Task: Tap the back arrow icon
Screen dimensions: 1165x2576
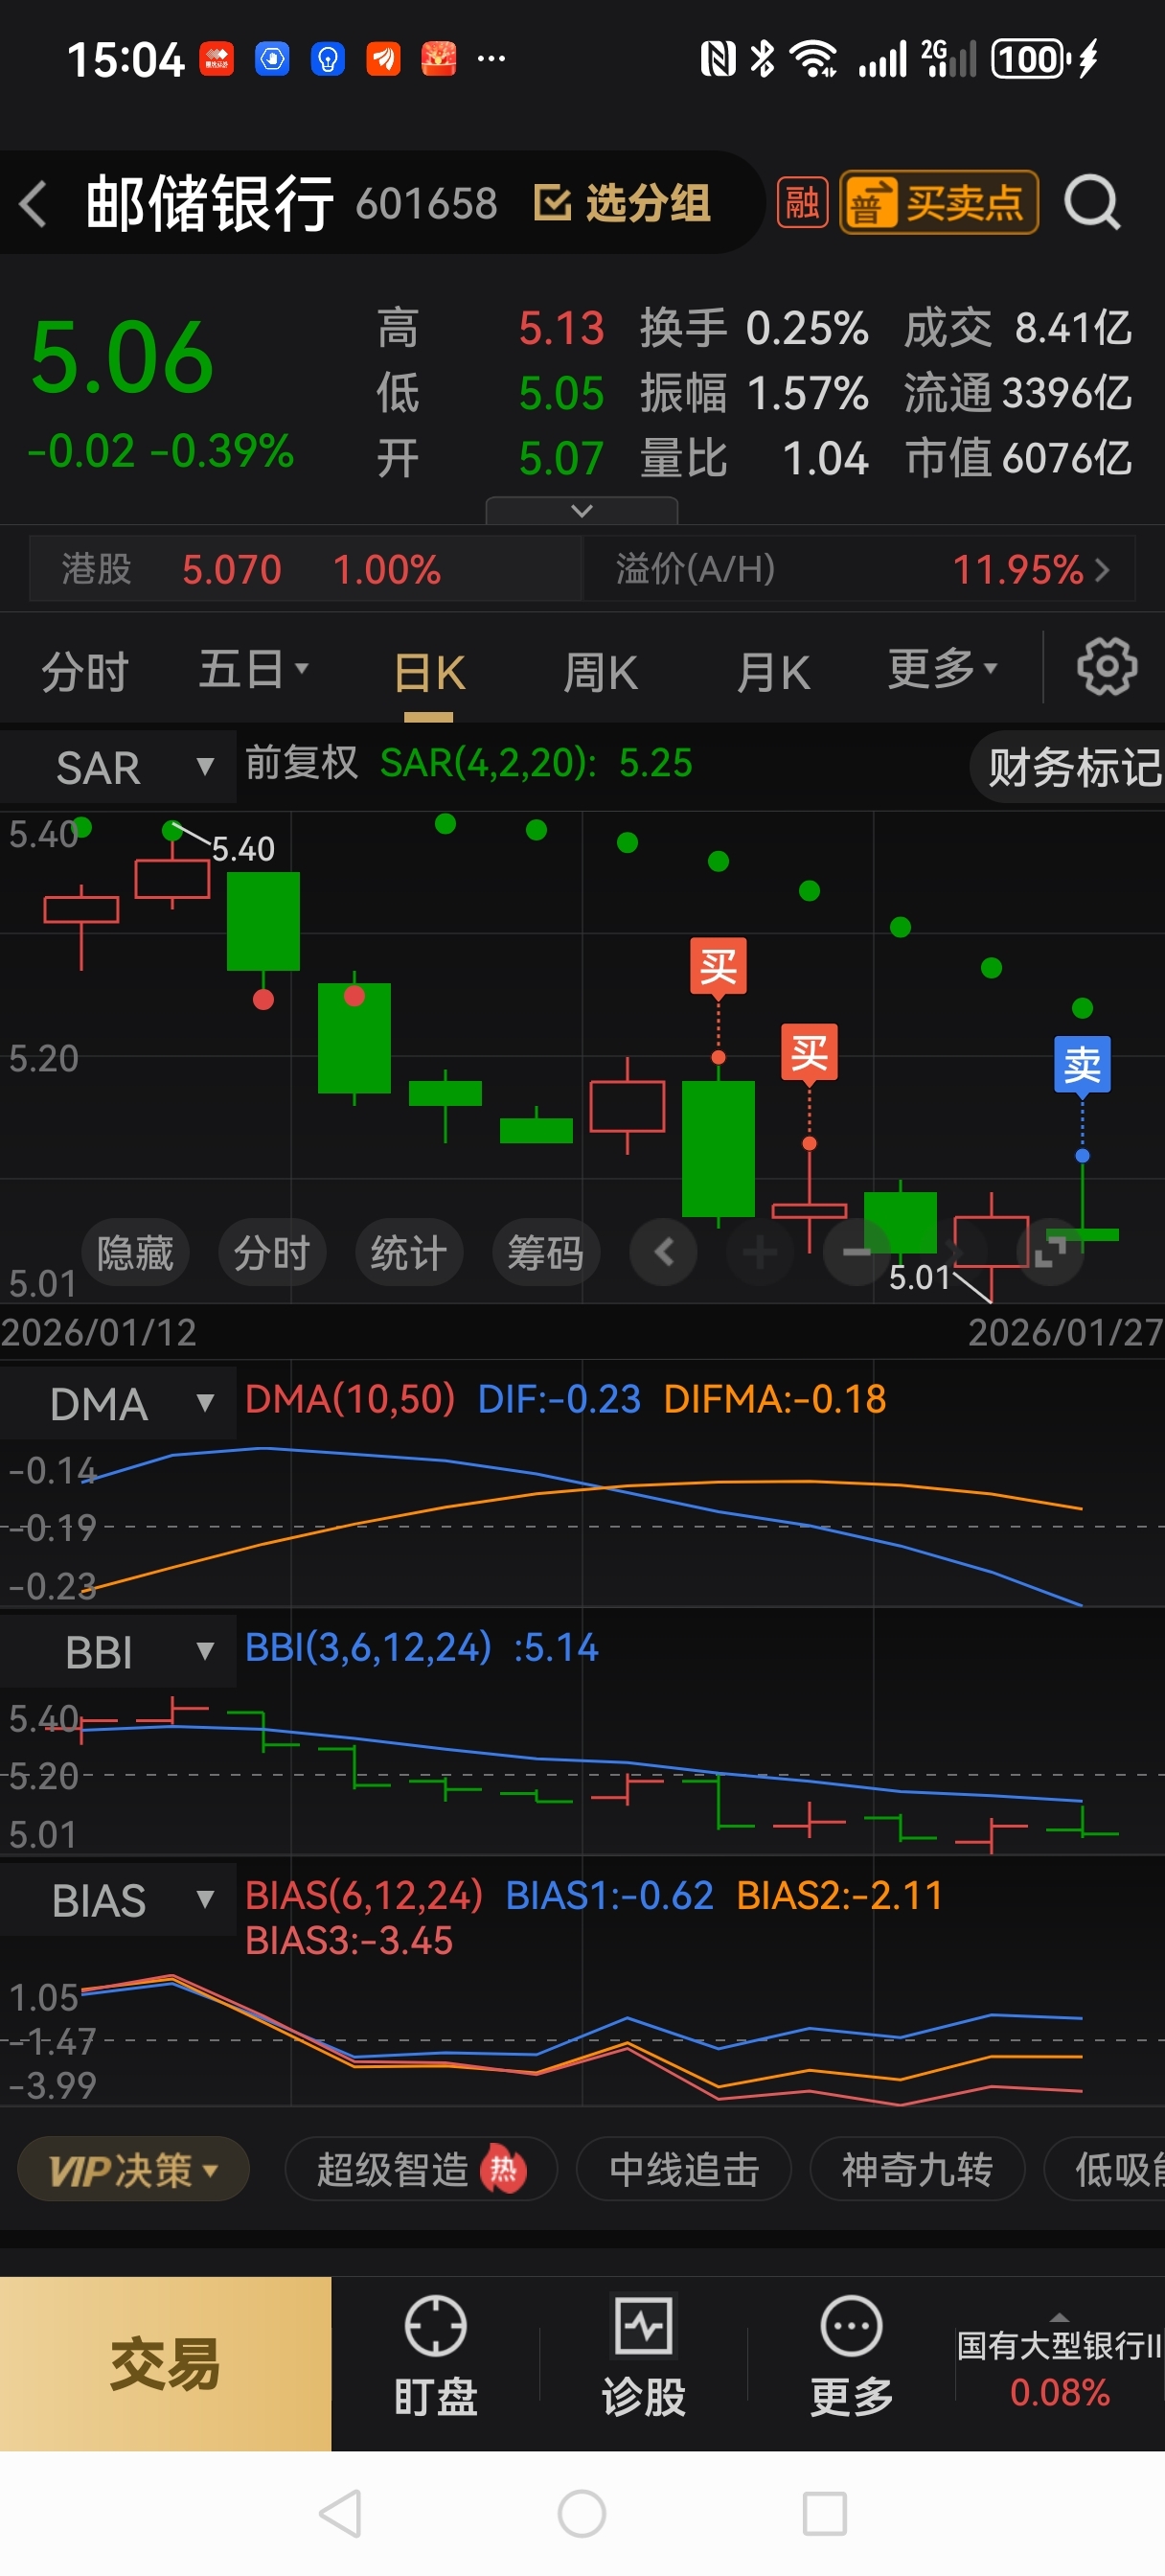Action: pyautogui.click(x=34, y=204)
